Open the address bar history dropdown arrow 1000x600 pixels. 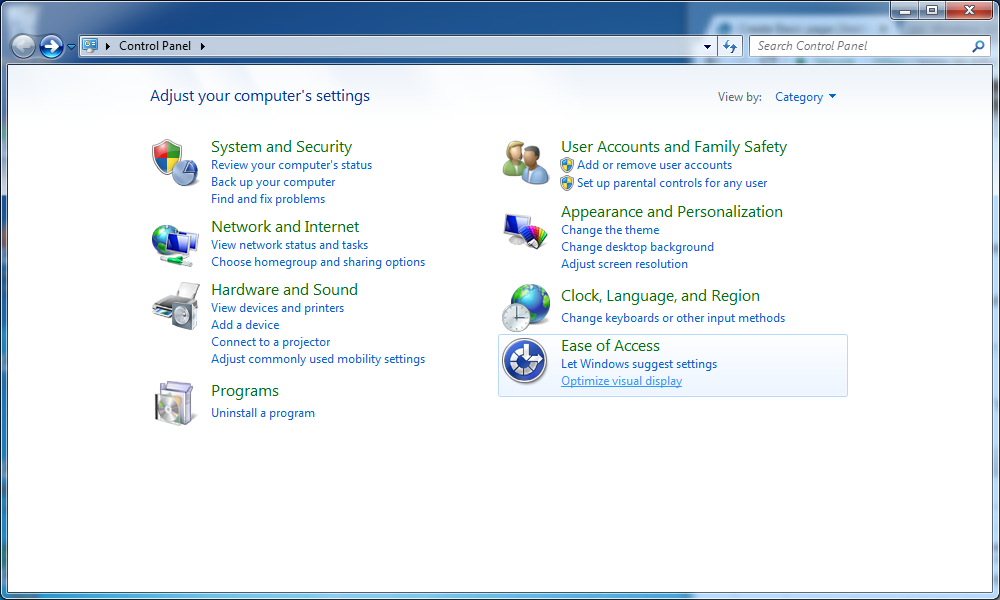click(708, 46)
